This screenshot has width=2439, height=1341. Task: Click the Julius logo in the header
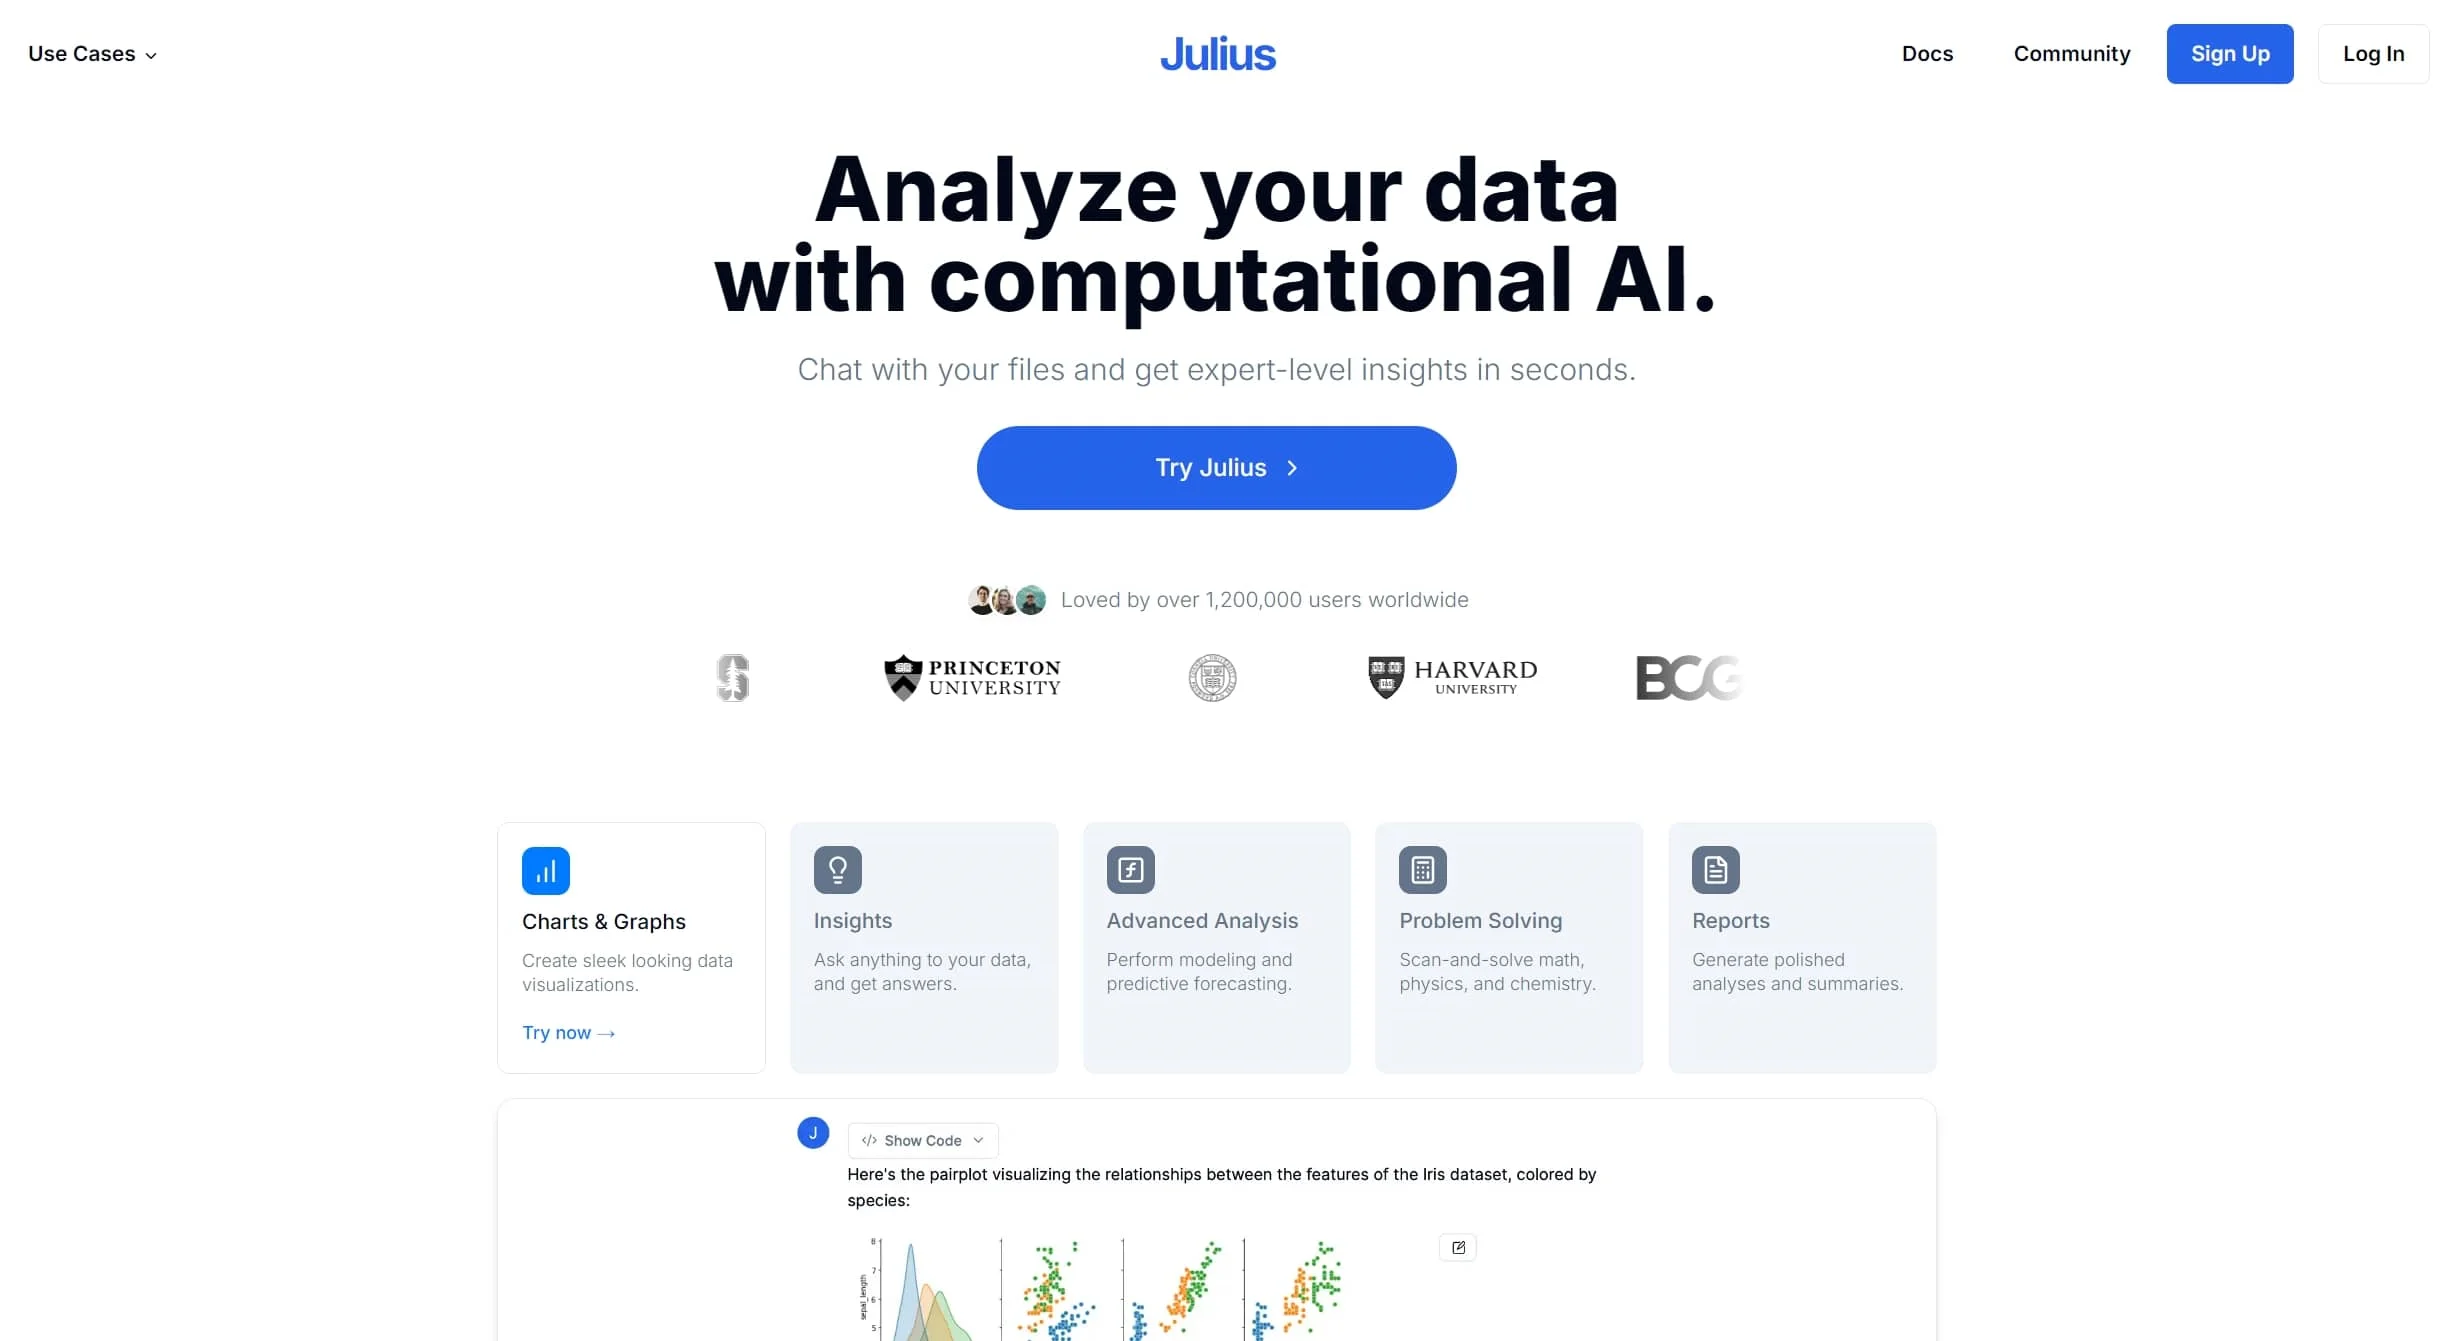(x=1217, y=53)
